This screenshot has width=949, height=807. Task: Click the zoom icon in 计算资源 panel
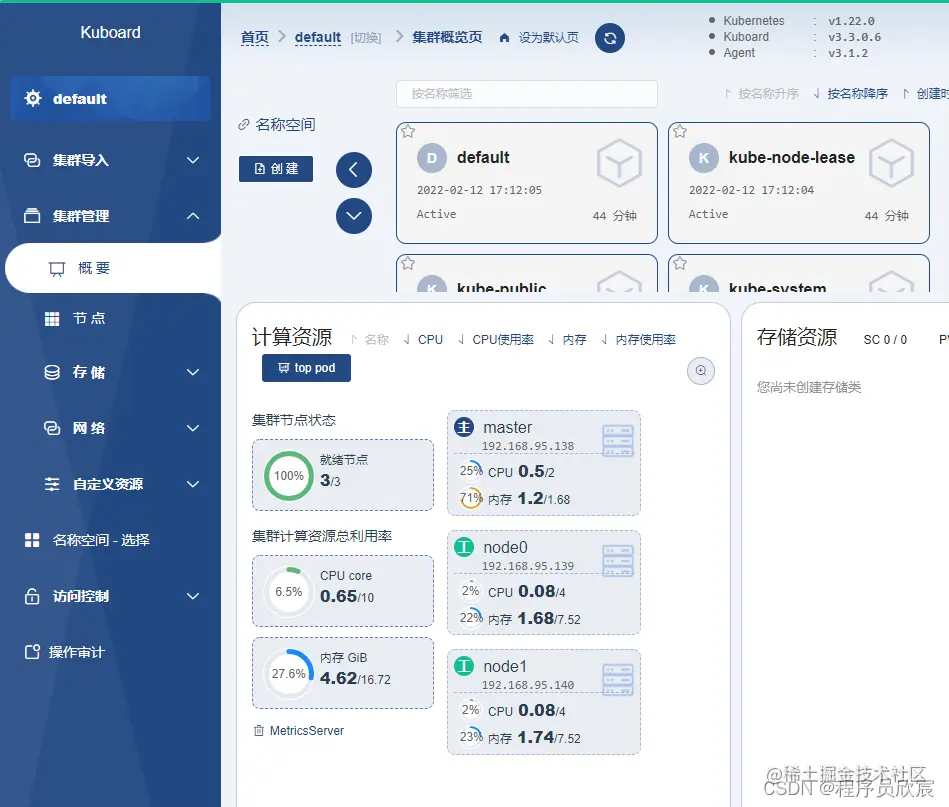[701, 371]
